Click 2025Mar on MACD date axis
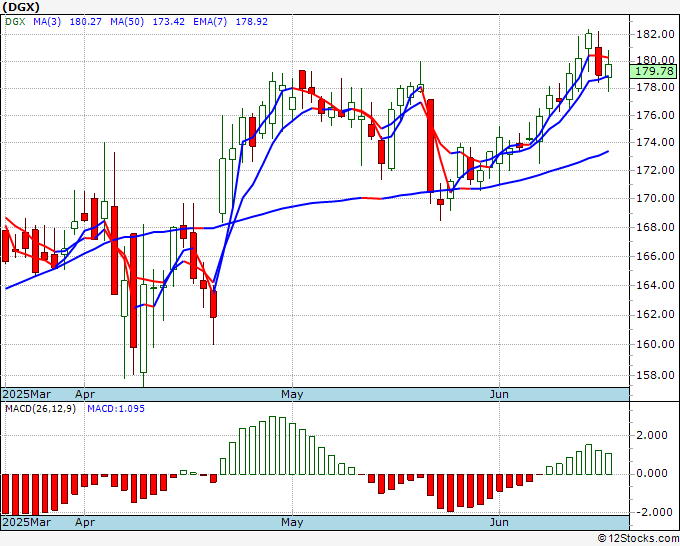The height and width of the screenshot is (546, 680). [x=27, y=522]
